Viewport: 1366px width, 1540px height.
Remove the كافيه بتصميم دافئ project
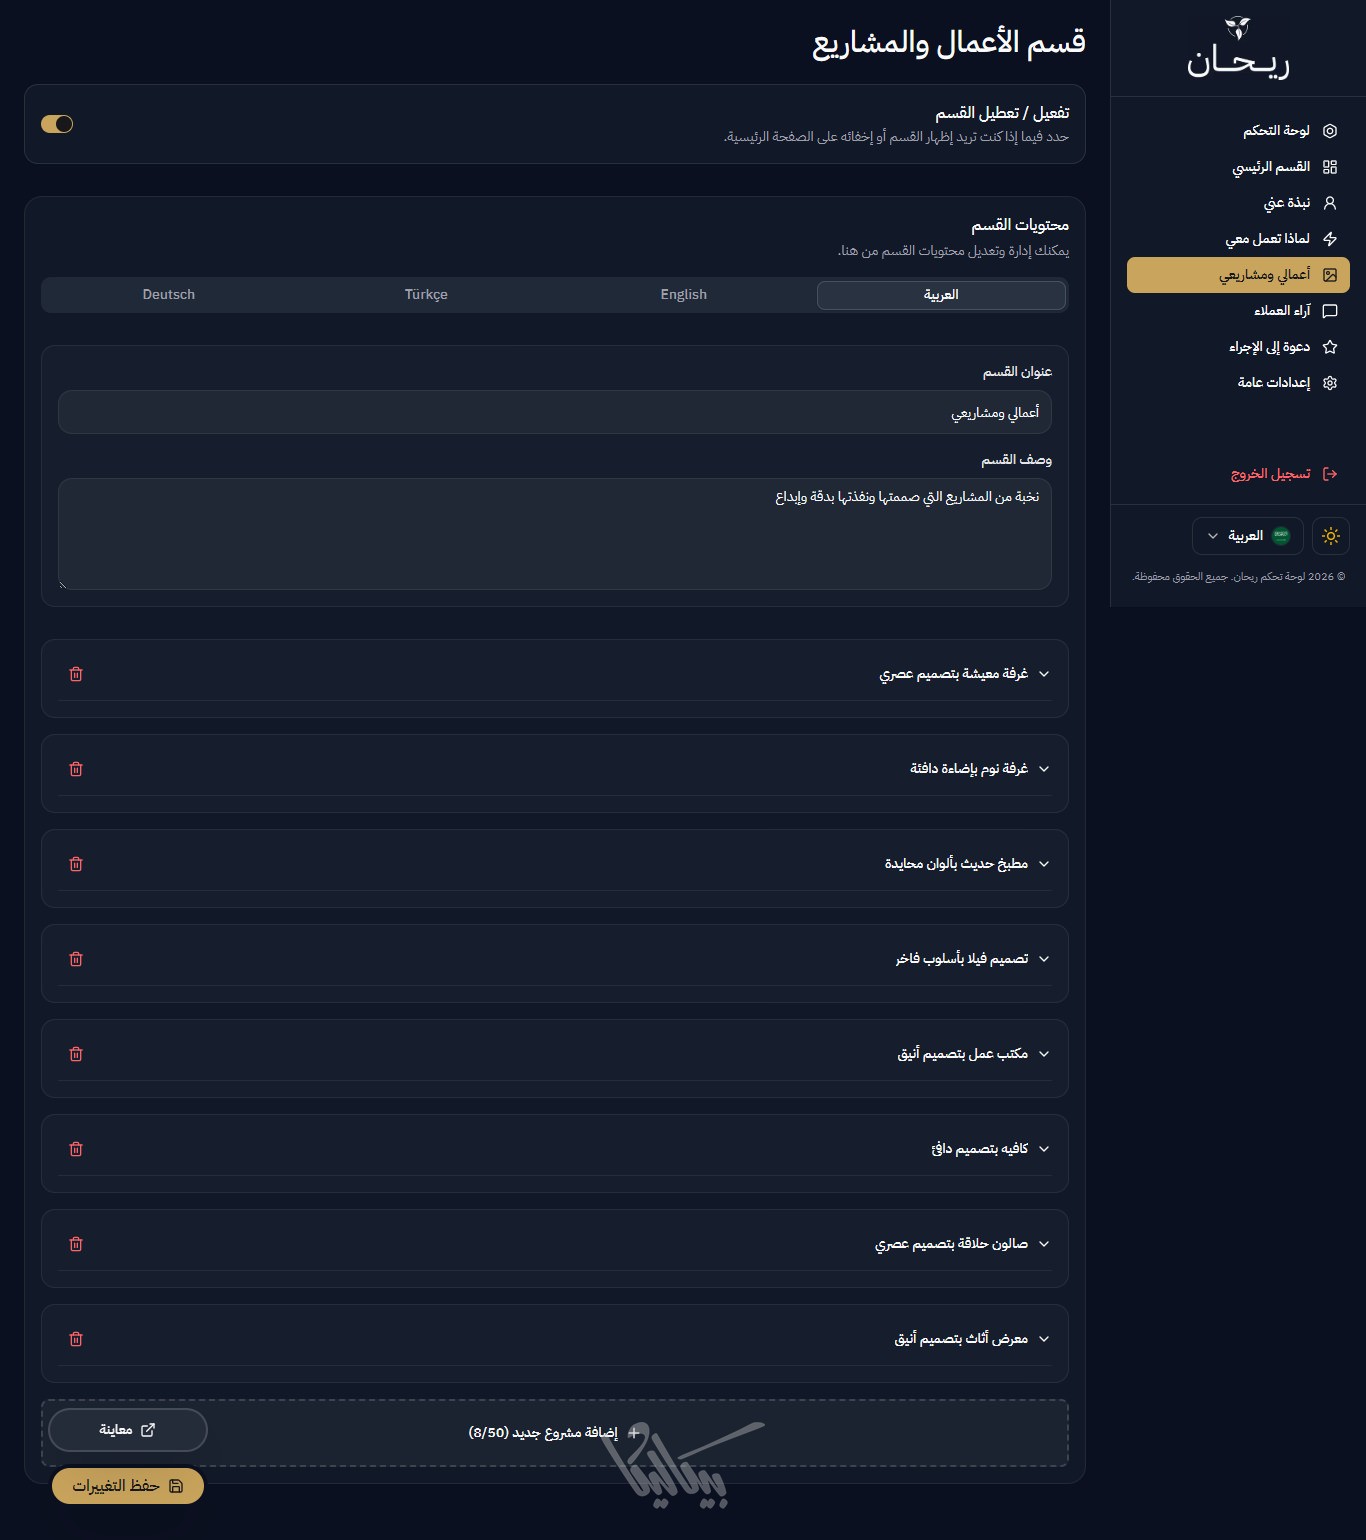pyautogui.click(x=76, y=1149)
